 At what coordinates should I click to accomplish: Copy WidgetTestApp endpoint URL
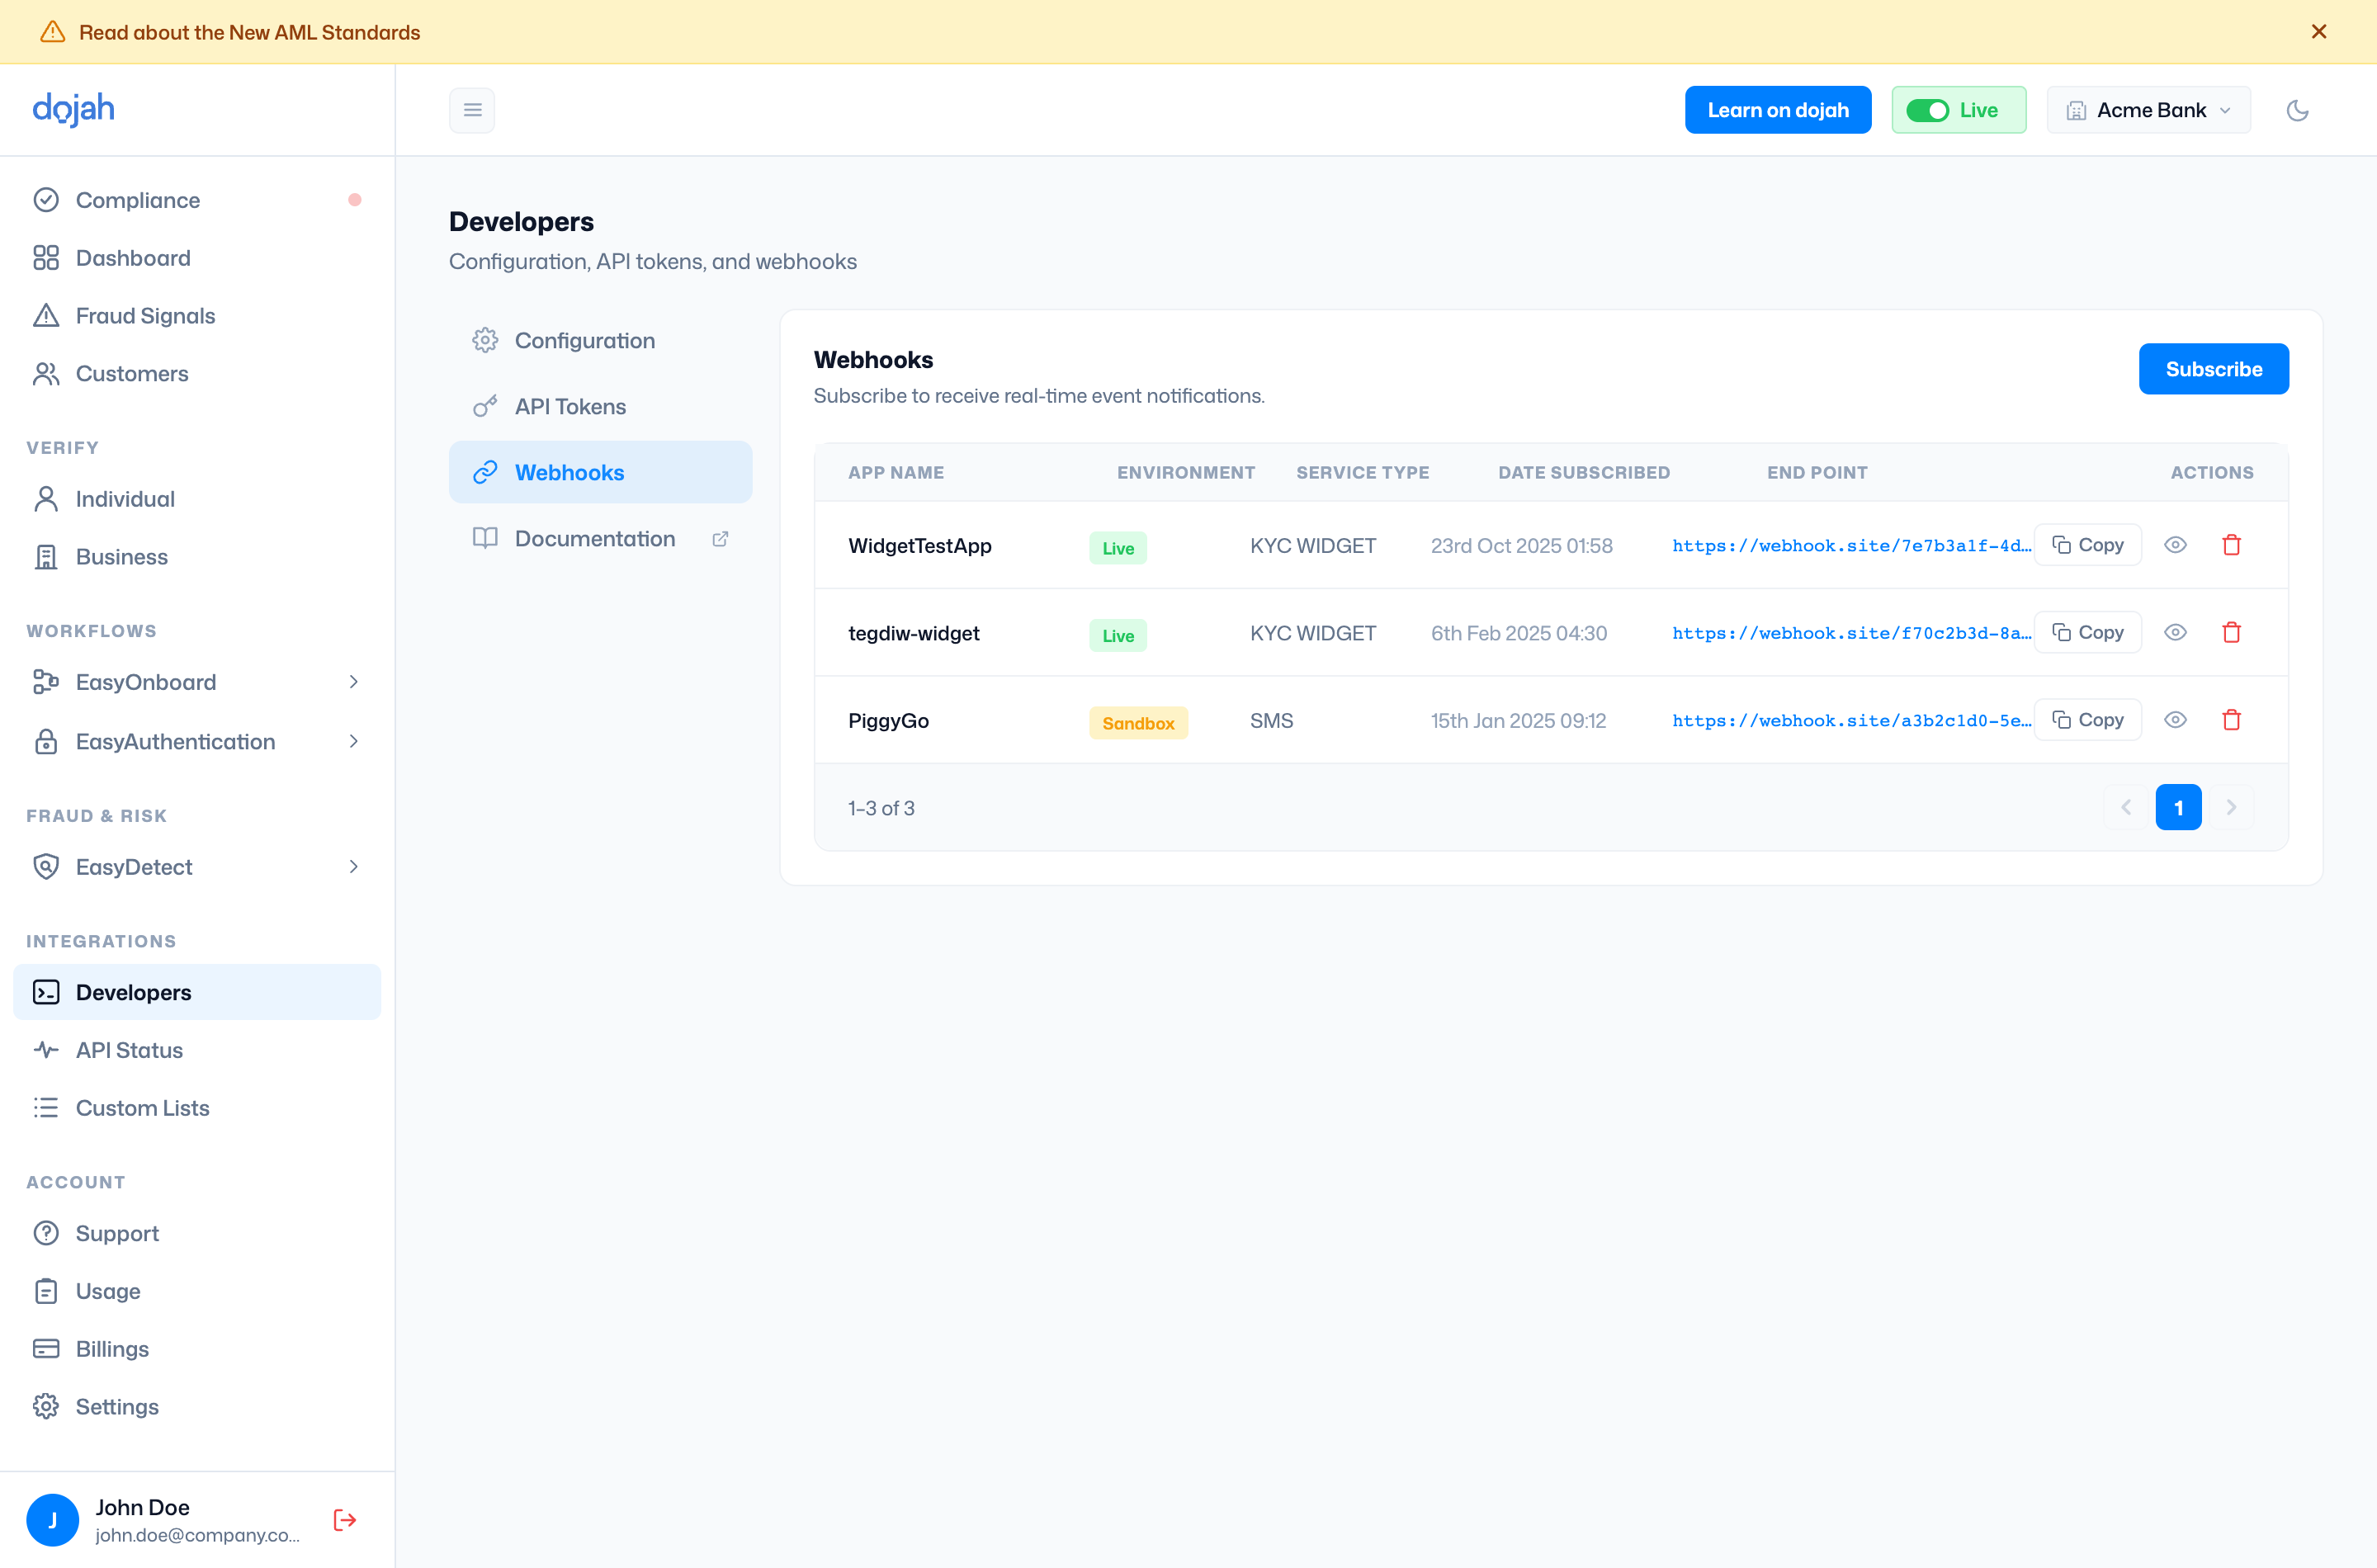pos(2087,545)
